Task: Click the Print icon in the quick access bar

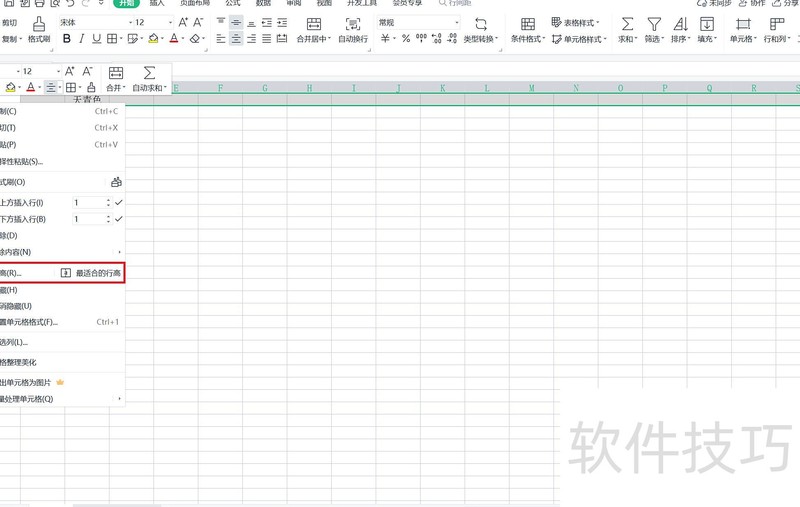Action: [x=39, y=3]
